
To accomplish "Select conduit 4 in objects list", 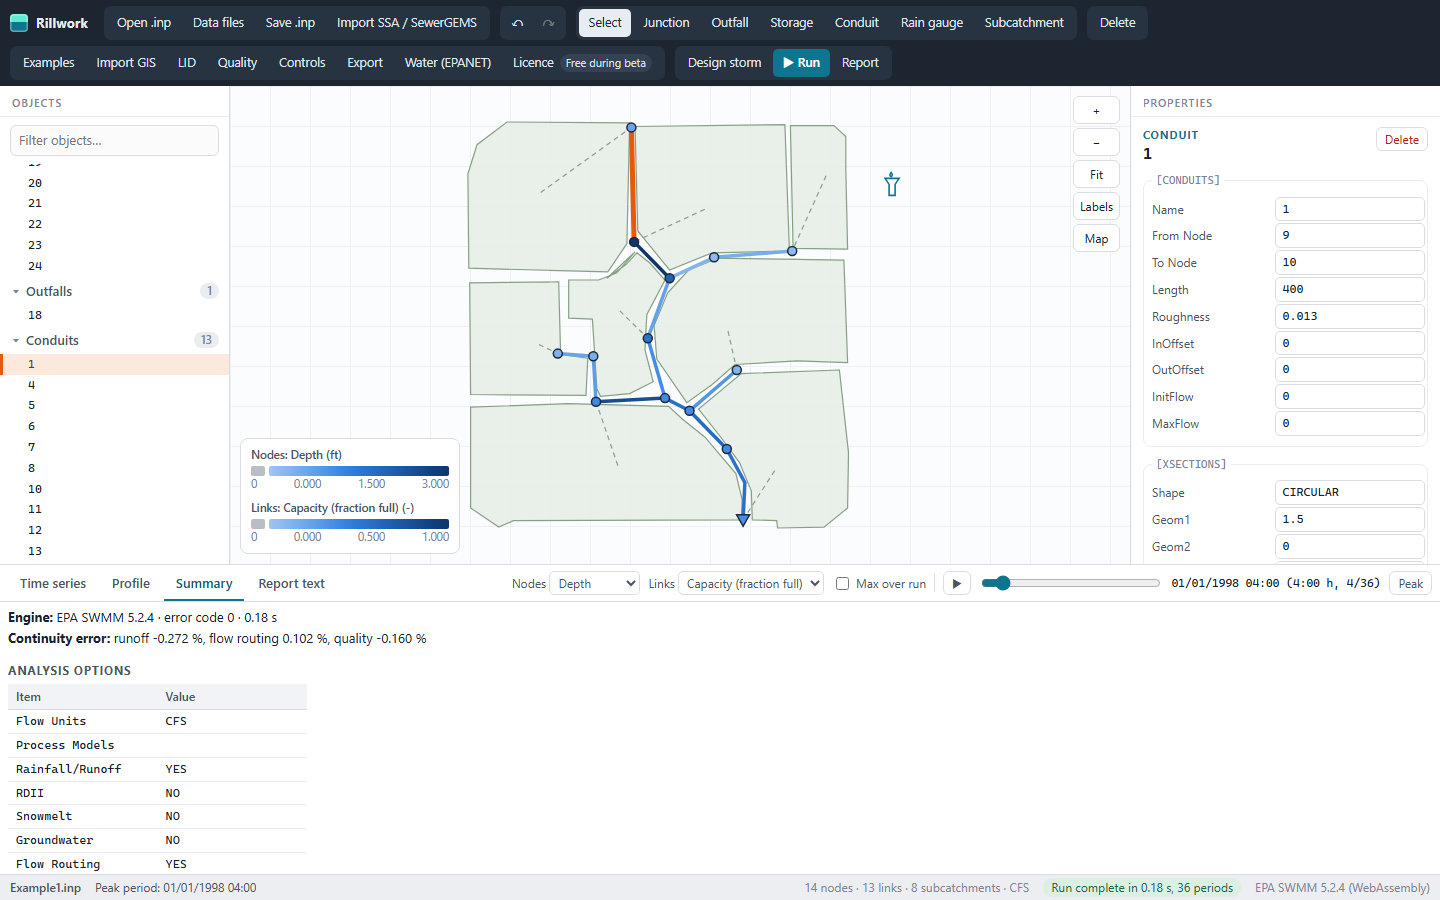I will pos(115,385).
